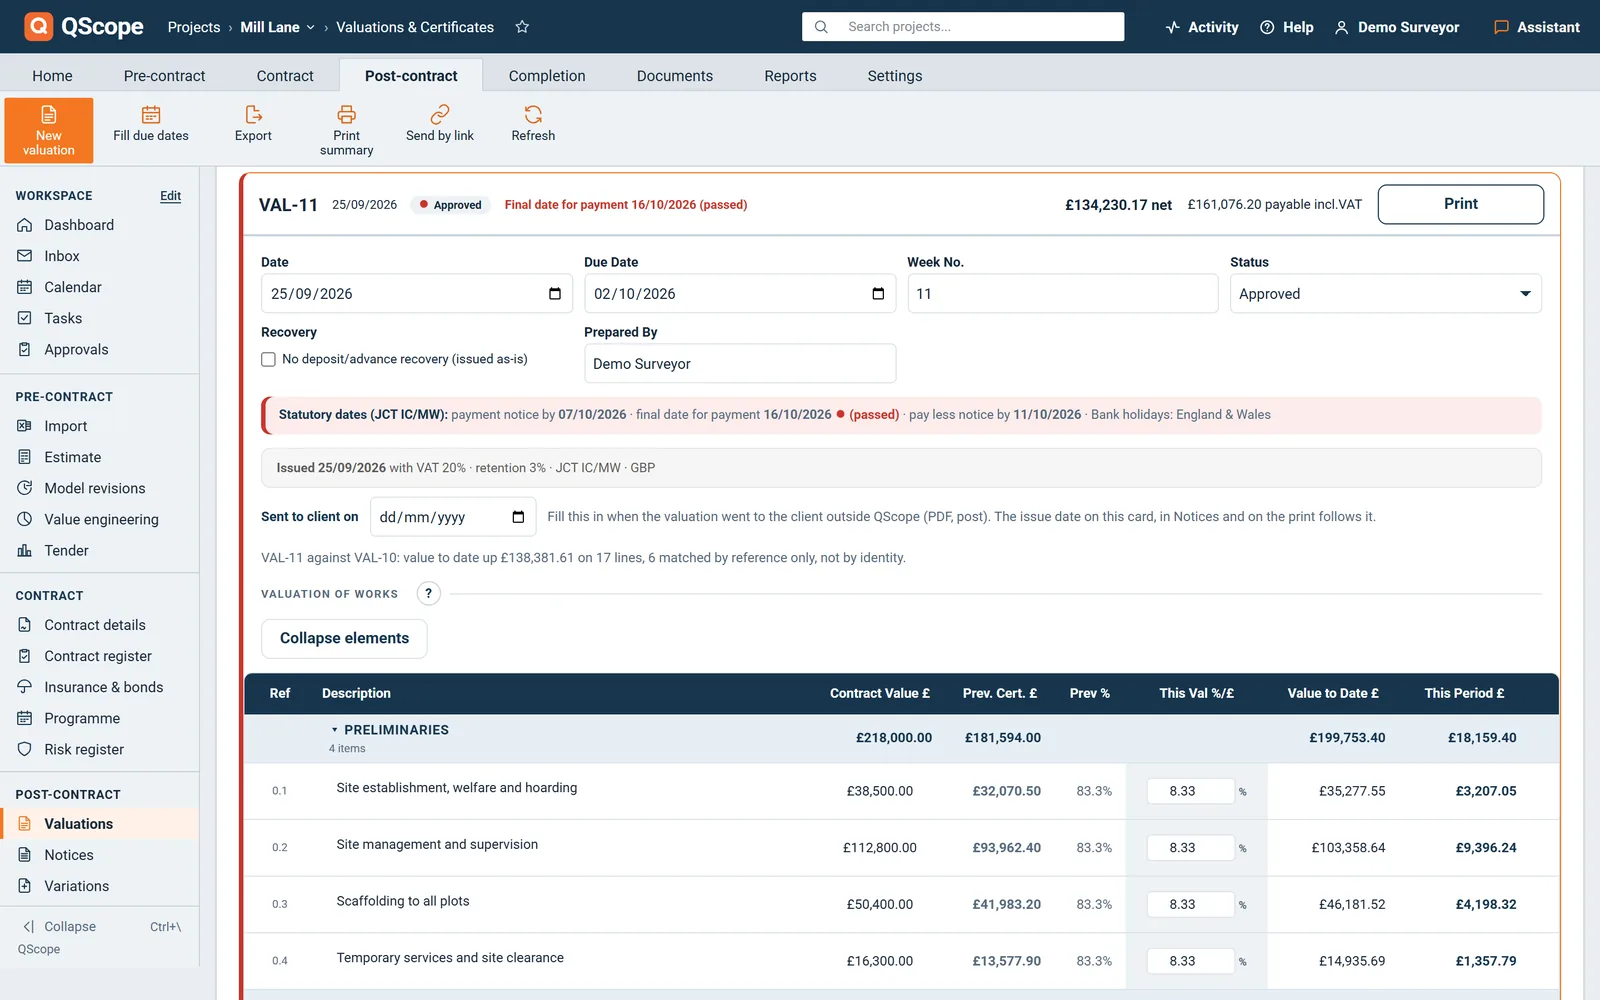Click Collapse elements button

point(344,638)
